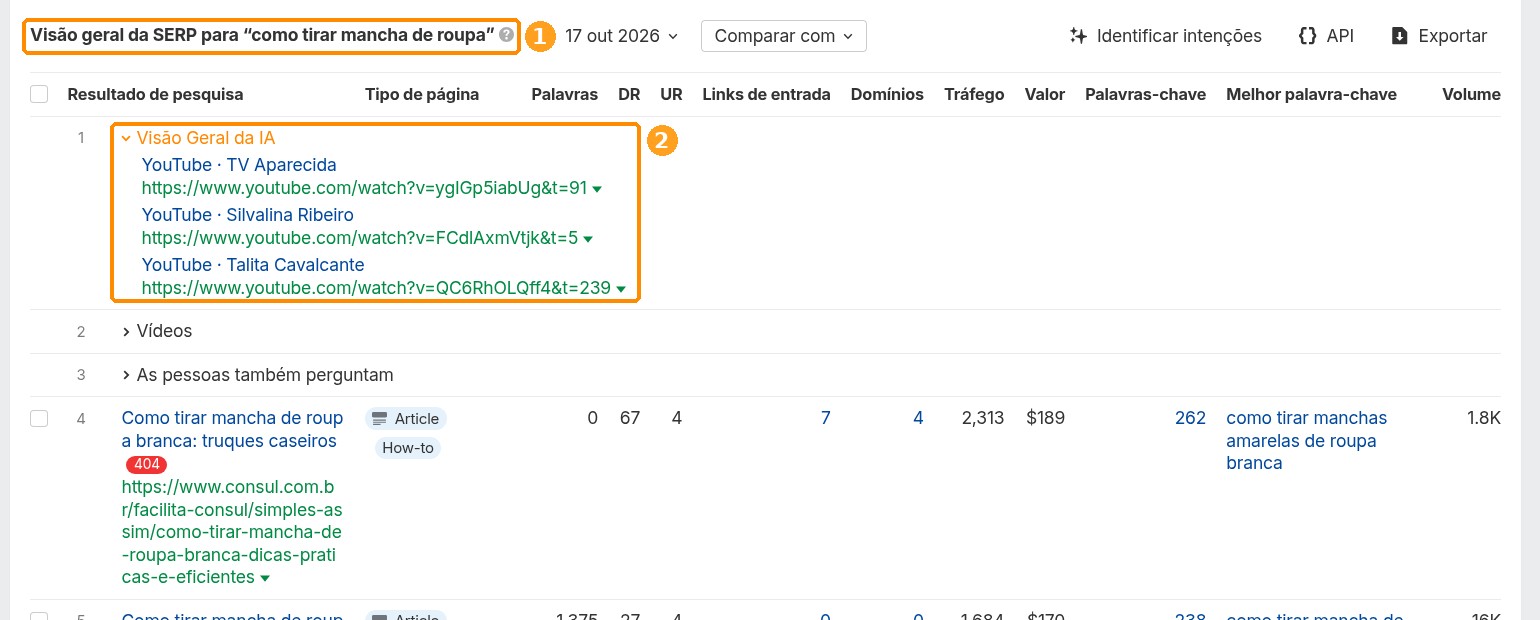Viewport: 1540px width, 620px height.
Task: Click the Palavras column header
Action: coord(564,94)
